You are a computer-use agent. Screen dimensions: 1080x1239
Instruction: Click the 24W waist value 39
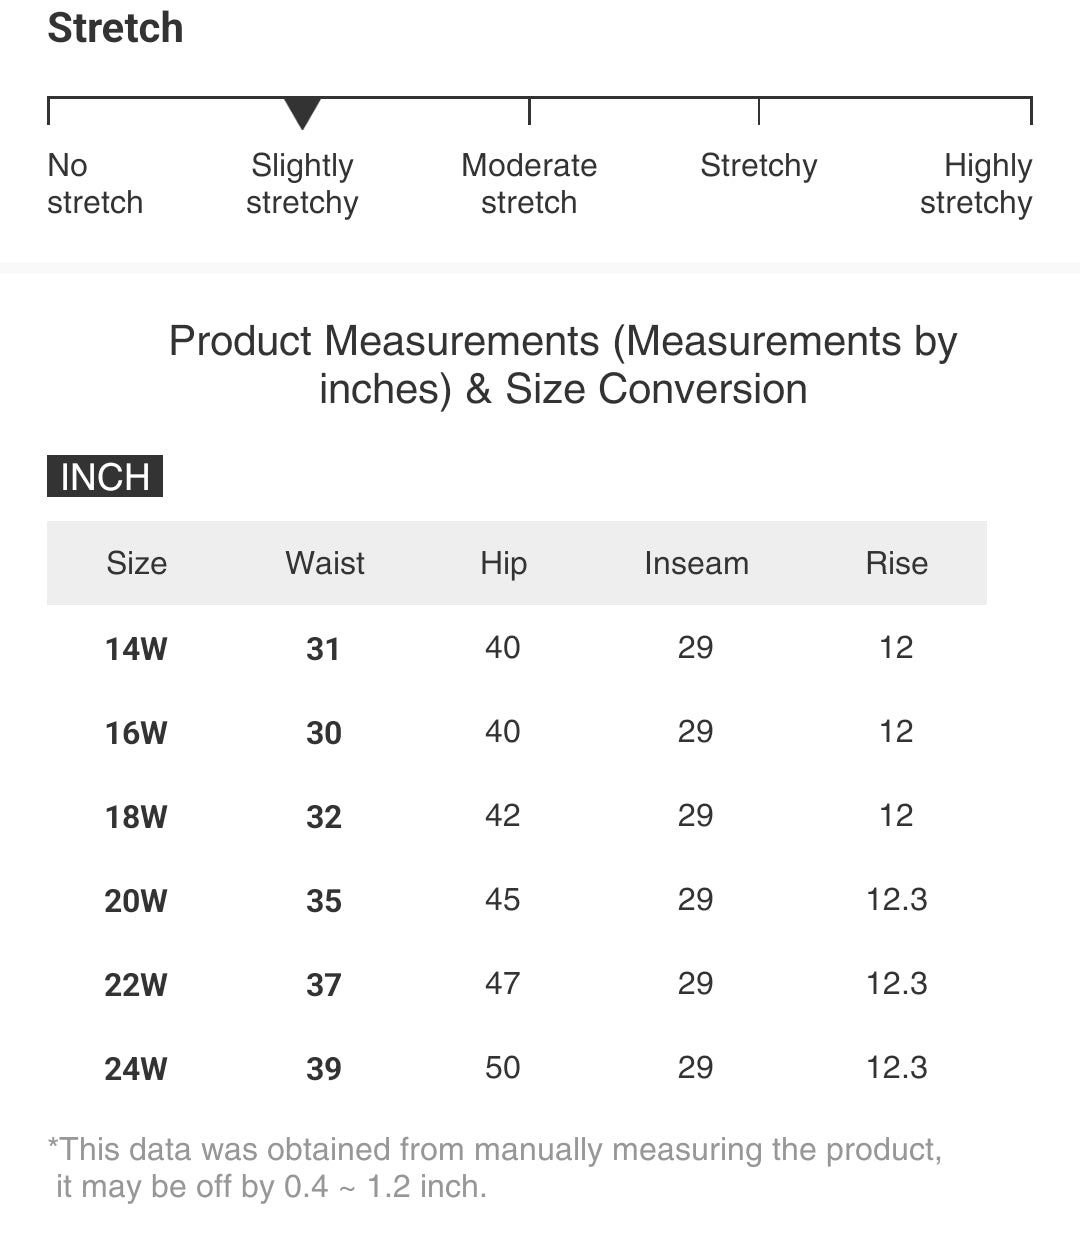324,1069
